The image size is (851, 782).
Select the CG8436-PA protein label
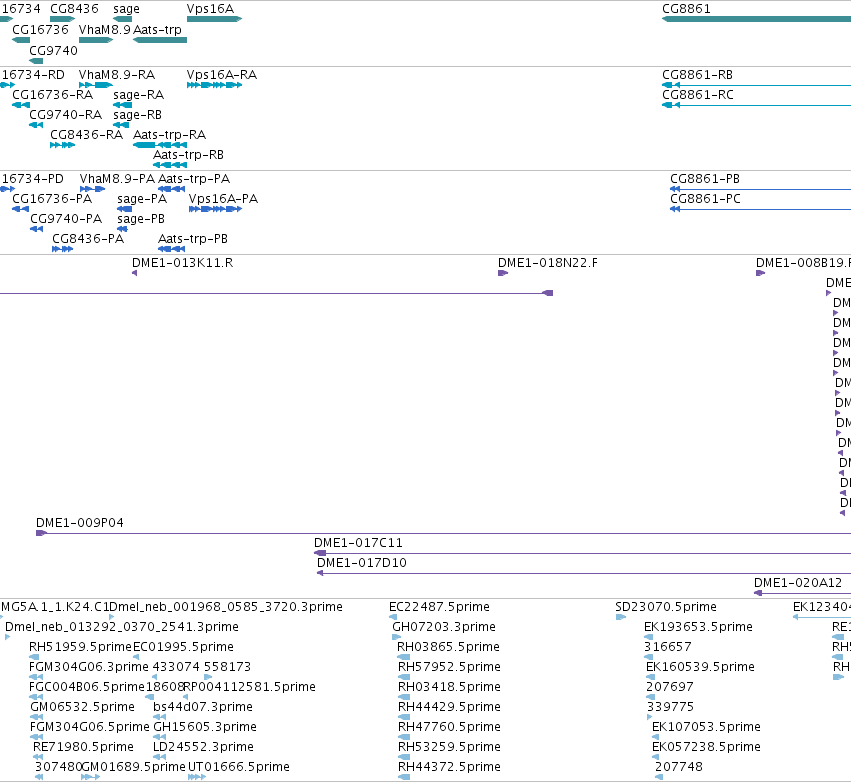tap(88, 239)
